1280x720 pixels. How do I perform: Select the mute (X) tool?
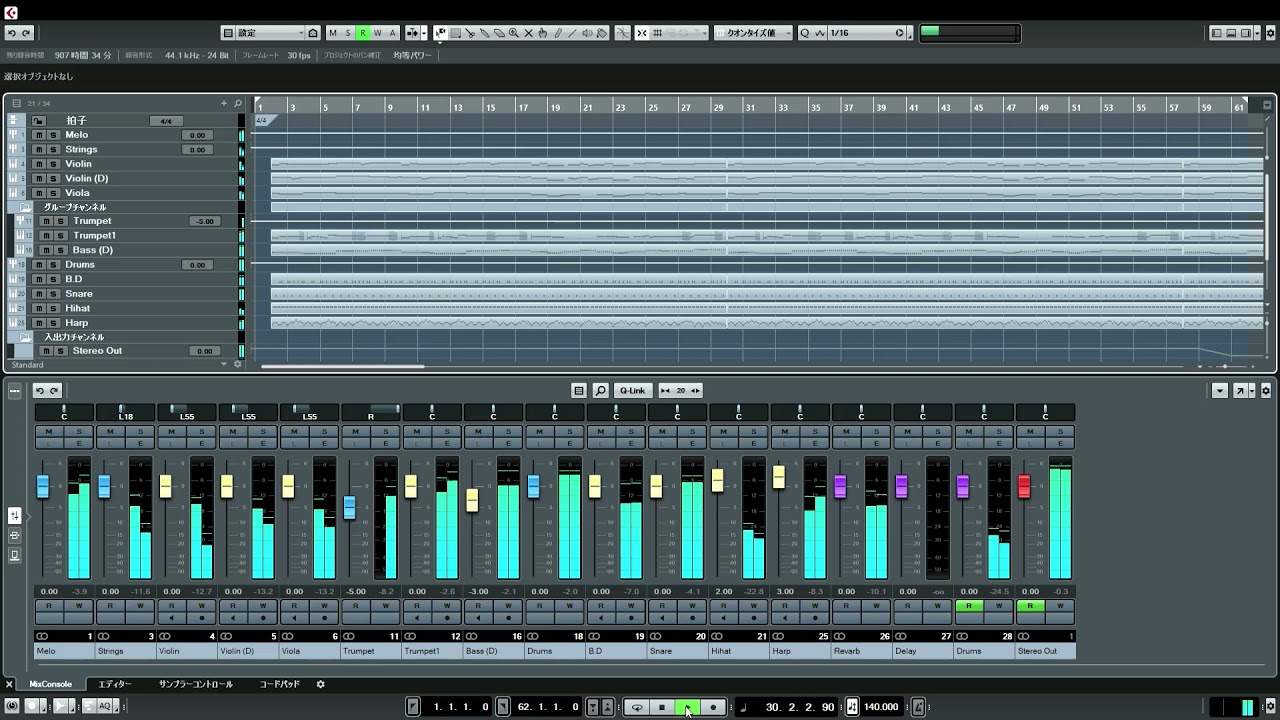(529, 33)
